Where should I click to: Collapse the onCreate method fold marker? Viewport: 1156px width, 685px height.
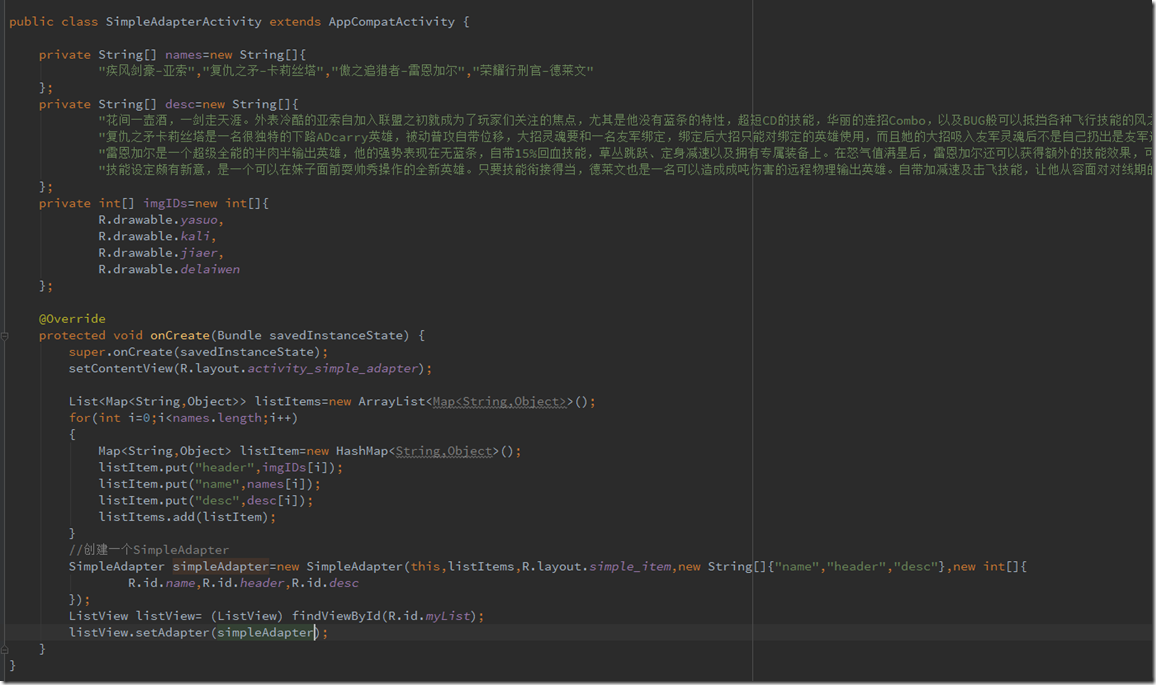pos(7,336)
